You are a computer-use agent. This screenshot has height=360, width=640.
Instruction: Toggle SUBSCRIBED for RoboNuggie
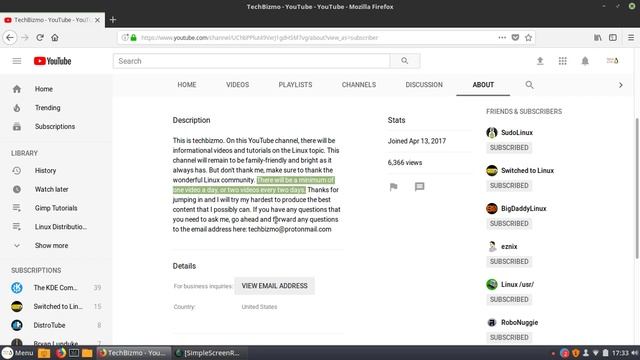[509, 337]
